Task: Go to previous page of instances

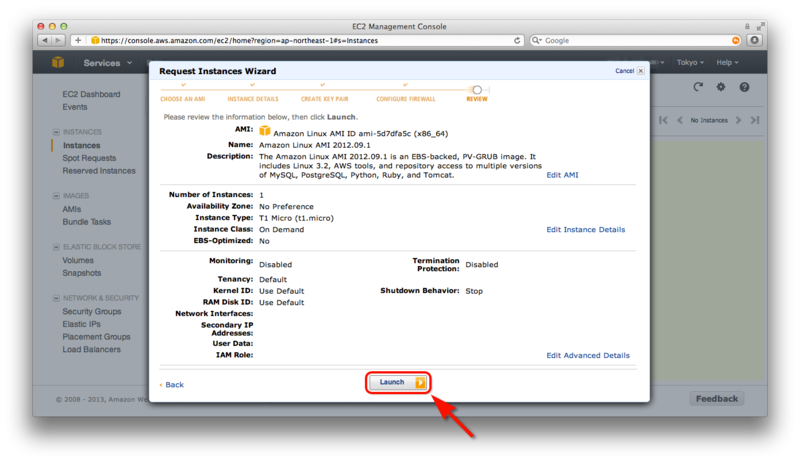Action: [680, 120]
